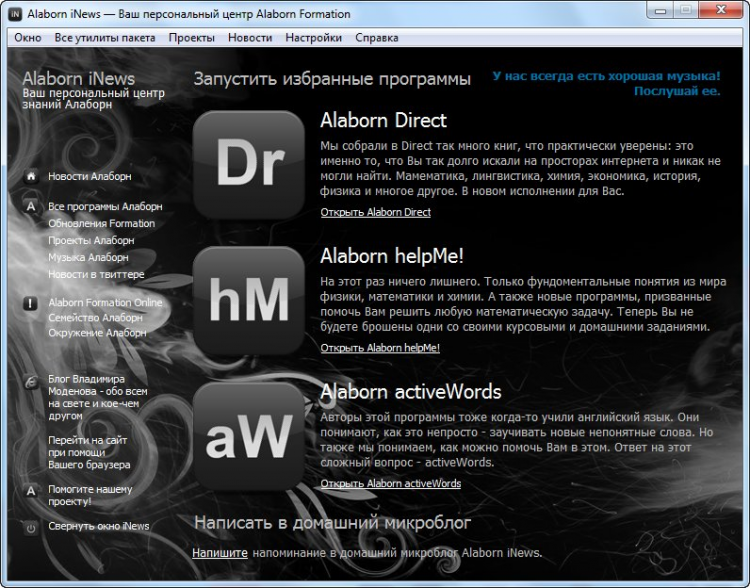The width and height of the screenshot is (750, 588).
Task: Click the exclamation icon beside Alaborn Formation Online
Action: [31, 303]
